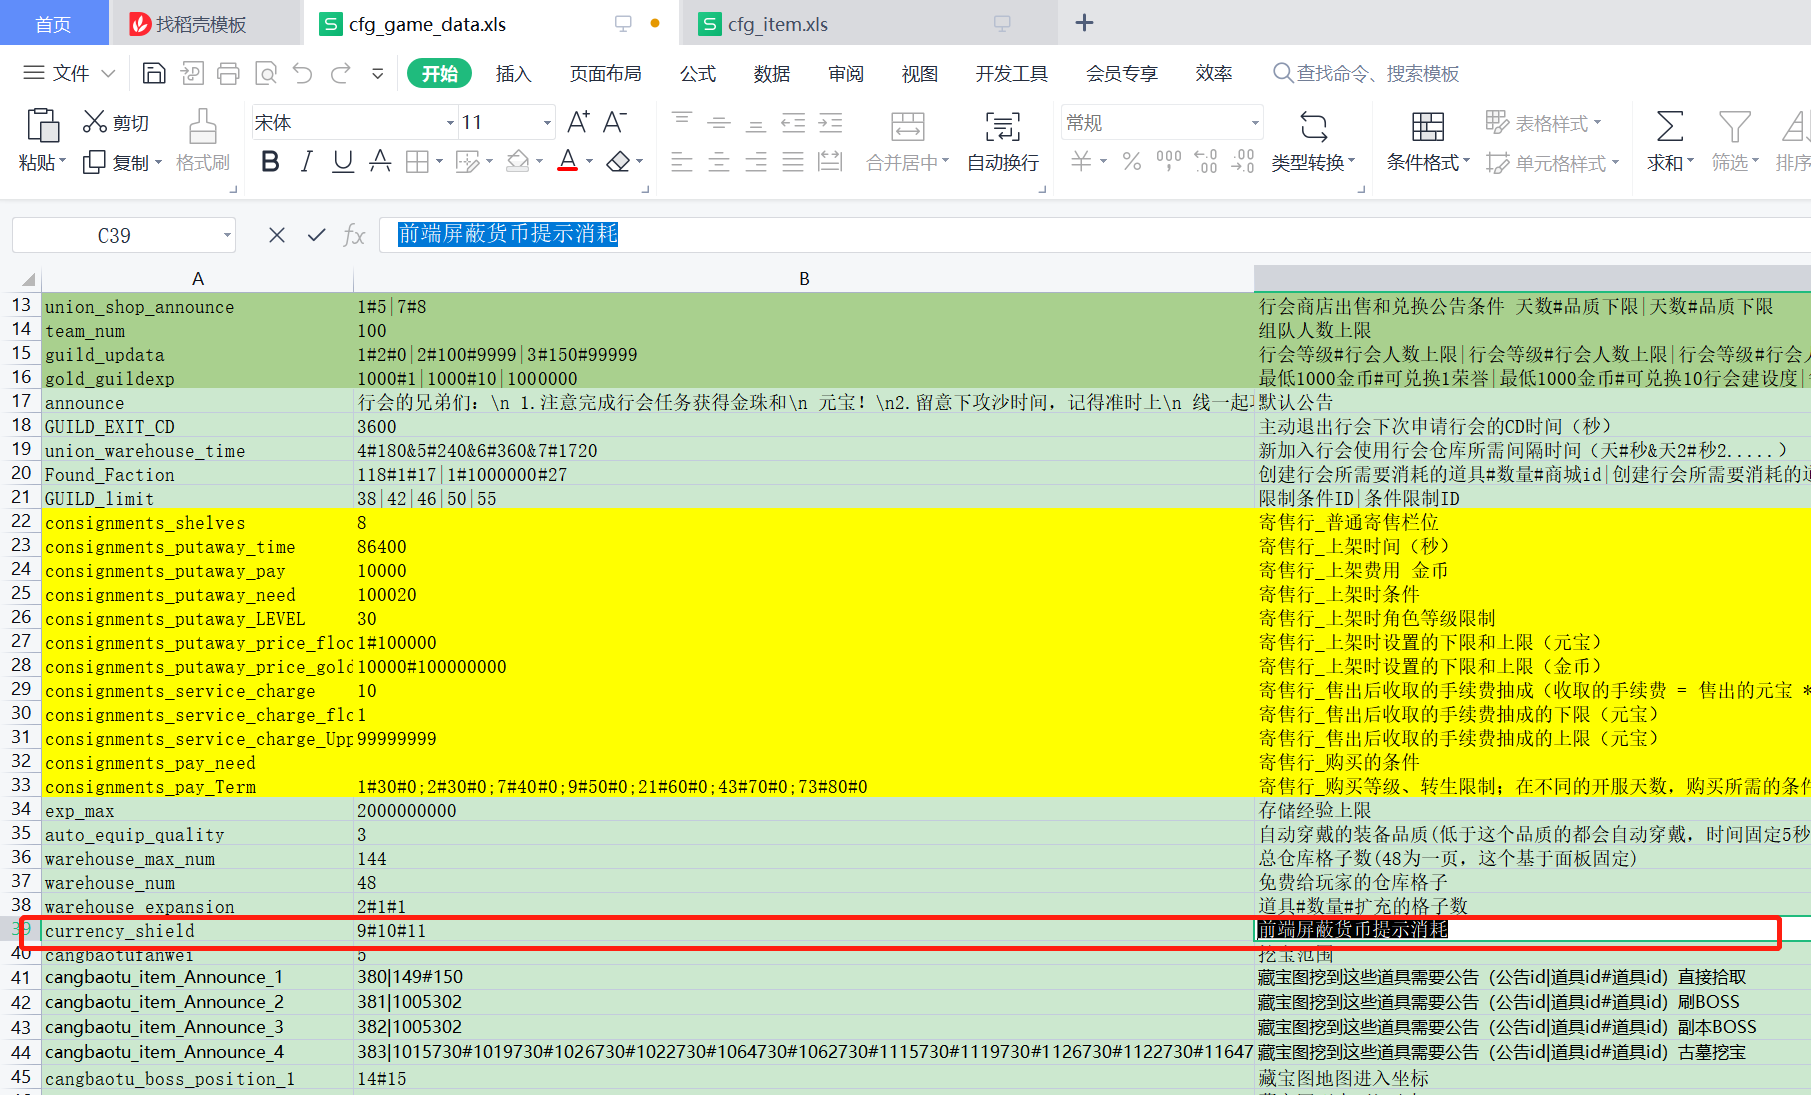Image resolution: width=1811 pixels, height=1095 pixels.
Task: Decrease decimal places
Action: (1243, 161)
